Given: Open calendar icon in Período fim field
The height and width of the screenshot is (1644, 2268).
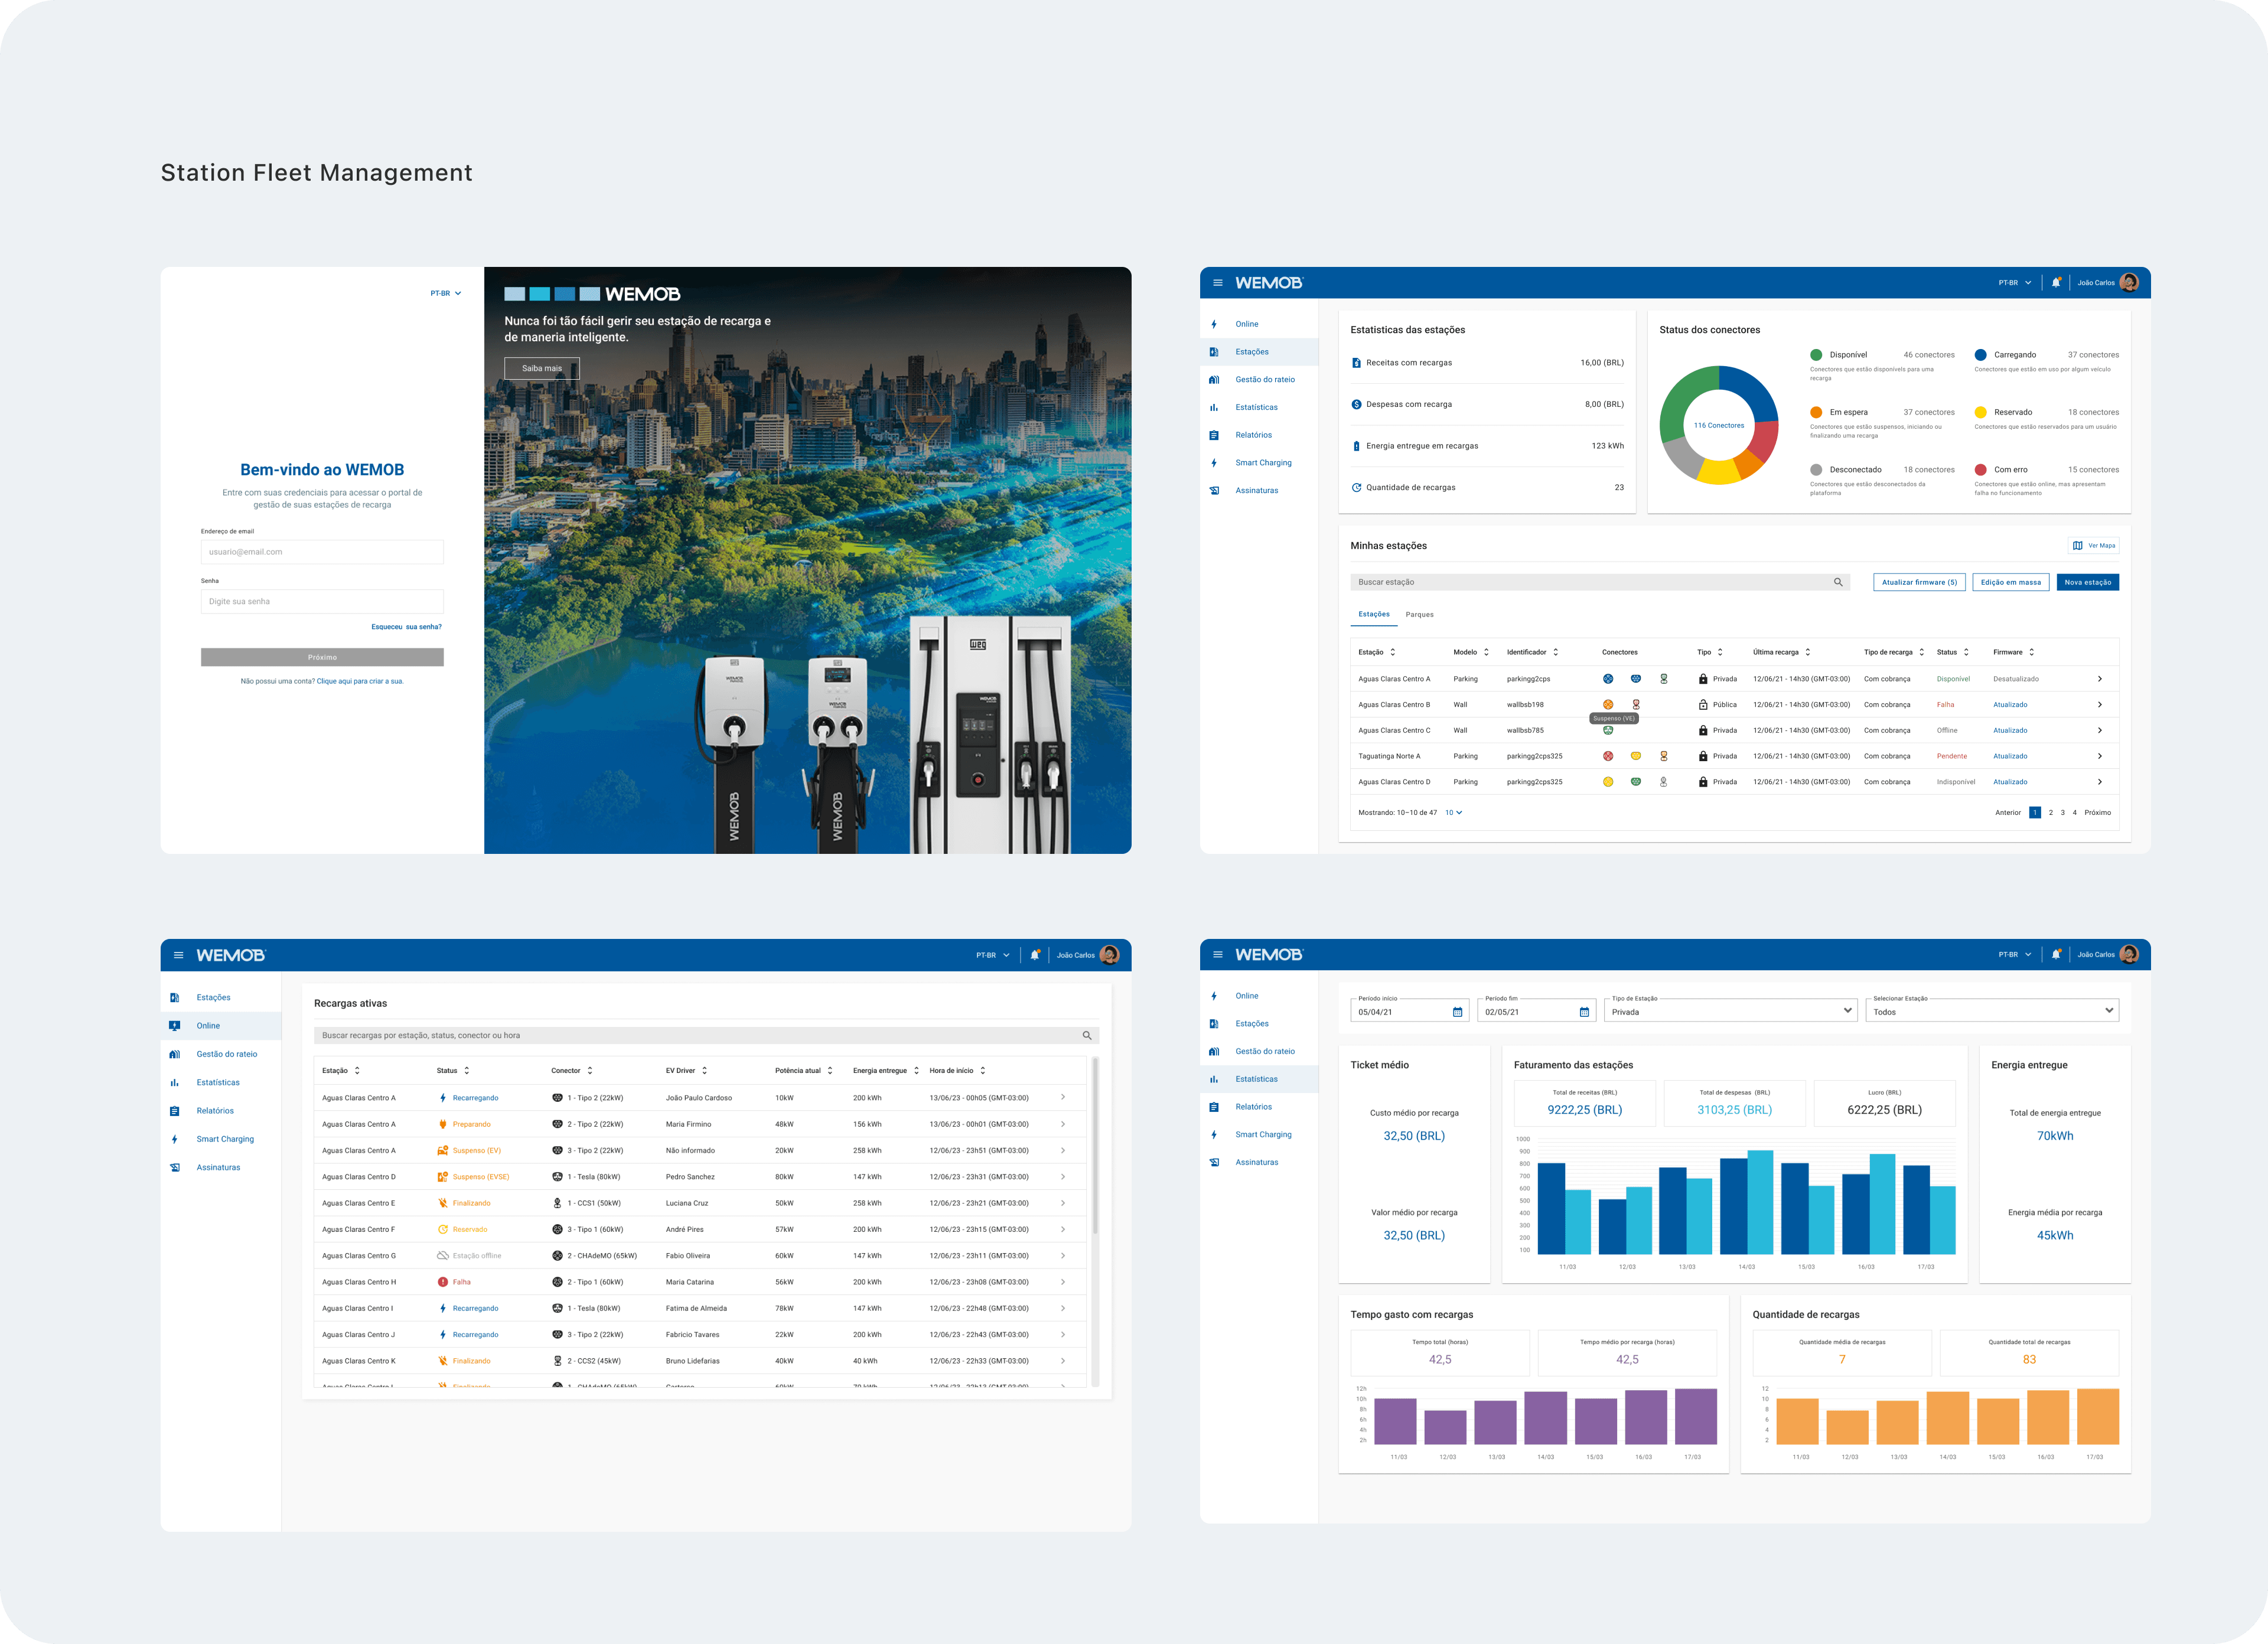Looking at the screenshot, I should click(x=1584, y=1012).
